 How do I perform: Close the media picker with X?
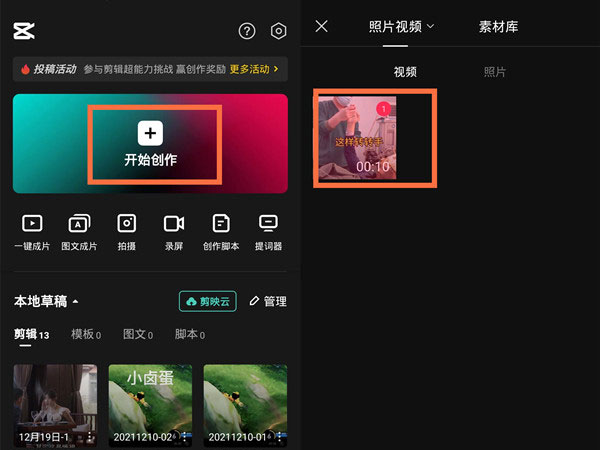[321, 27]
